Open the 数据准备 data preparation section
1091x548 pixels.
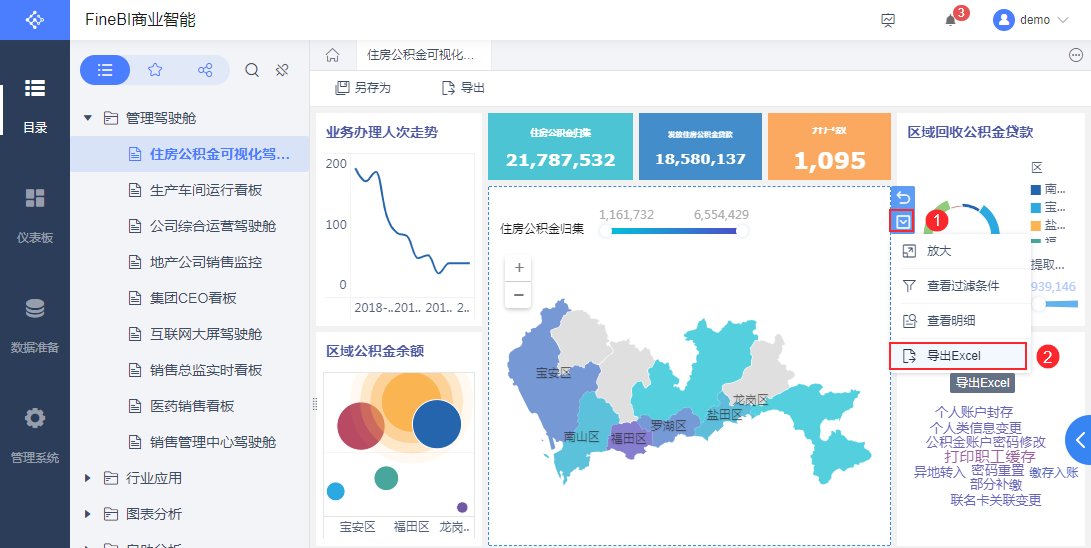click(35, 326)
